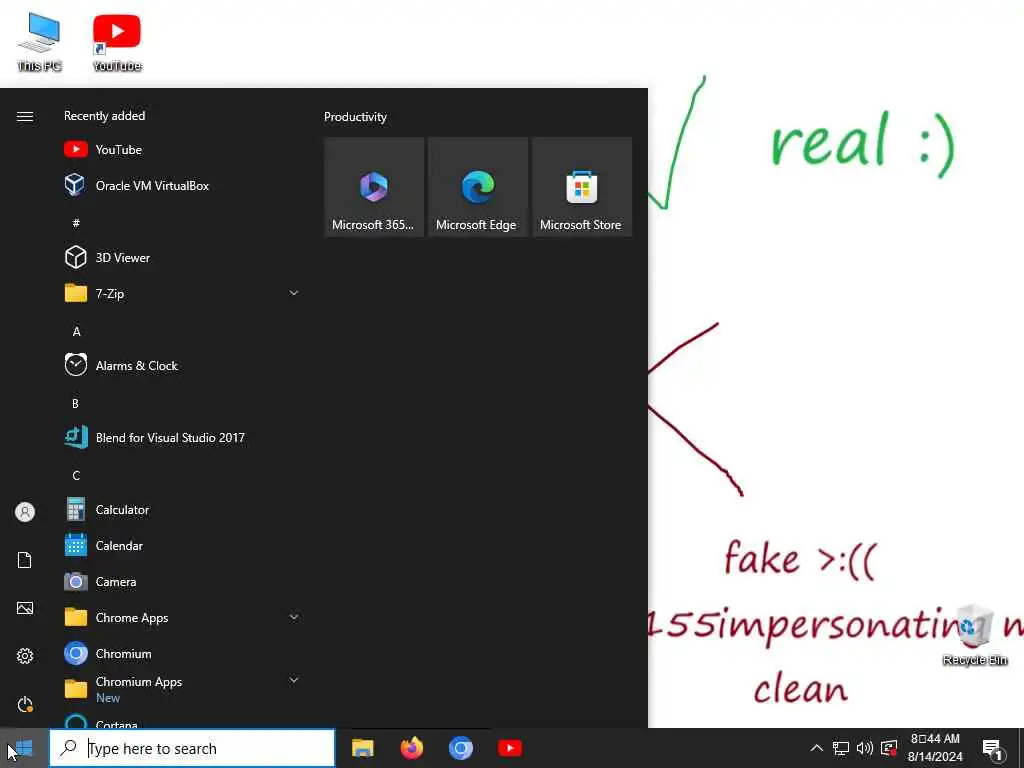The width and height of the screenshot is (1024, 768).
Task: Click the 'C' letter group header
Action: [76, 475]
